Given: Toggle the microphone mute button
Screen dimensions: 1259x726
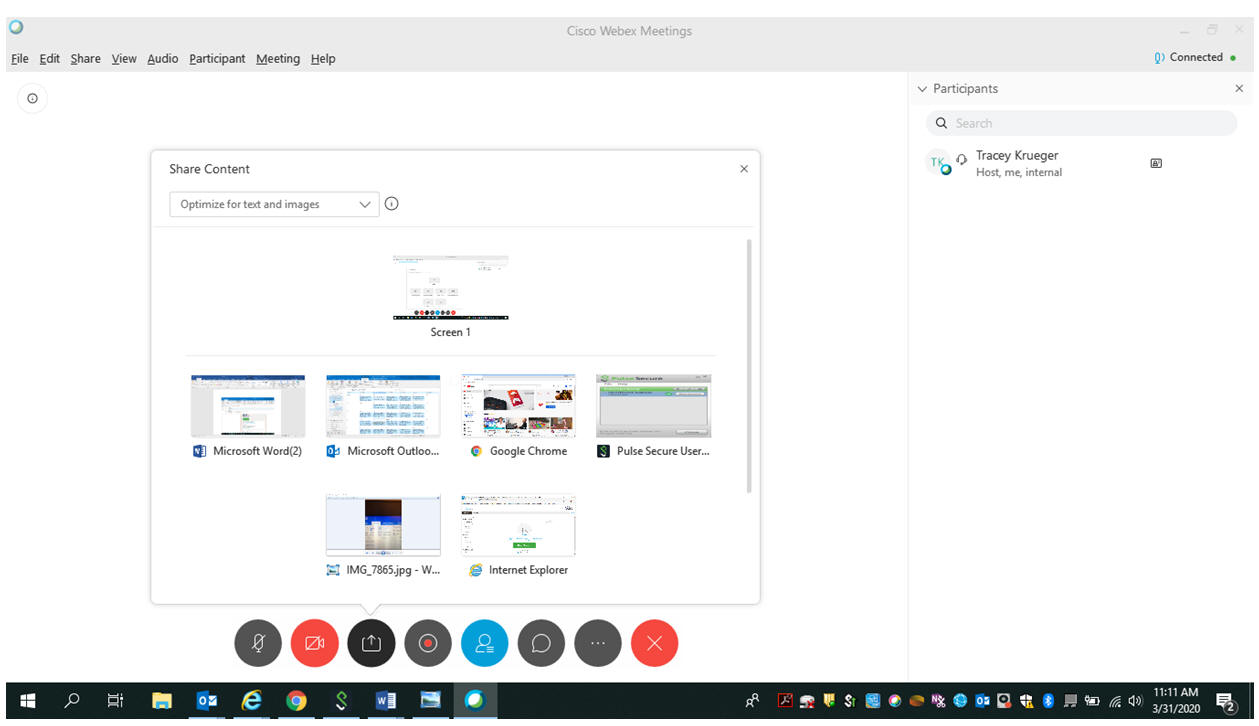Looking at the screenshot, I should coord(258,643).
